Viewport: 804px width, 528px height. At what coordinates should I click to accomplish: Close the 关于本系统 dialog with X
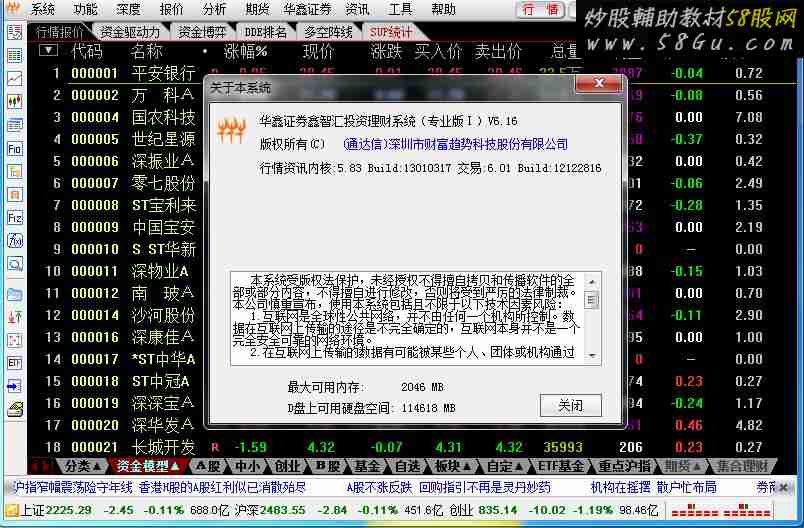coord(599,83)
